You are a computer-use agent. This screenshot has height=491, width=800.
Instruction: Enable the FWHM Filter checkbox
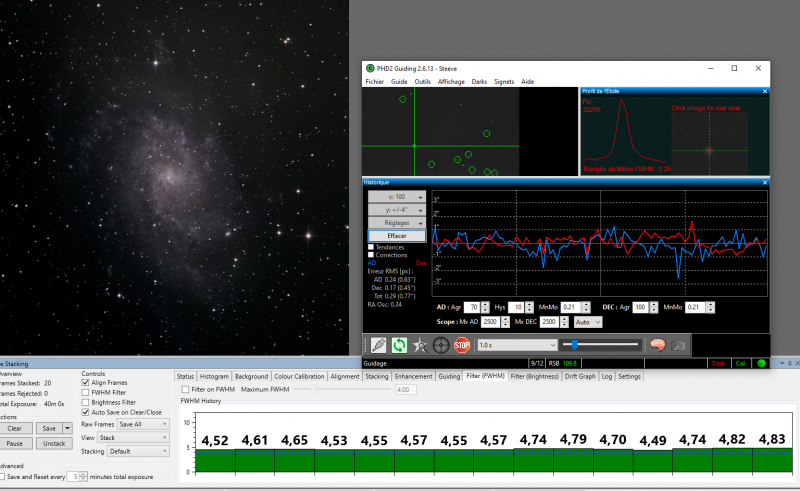click(85, 392)
